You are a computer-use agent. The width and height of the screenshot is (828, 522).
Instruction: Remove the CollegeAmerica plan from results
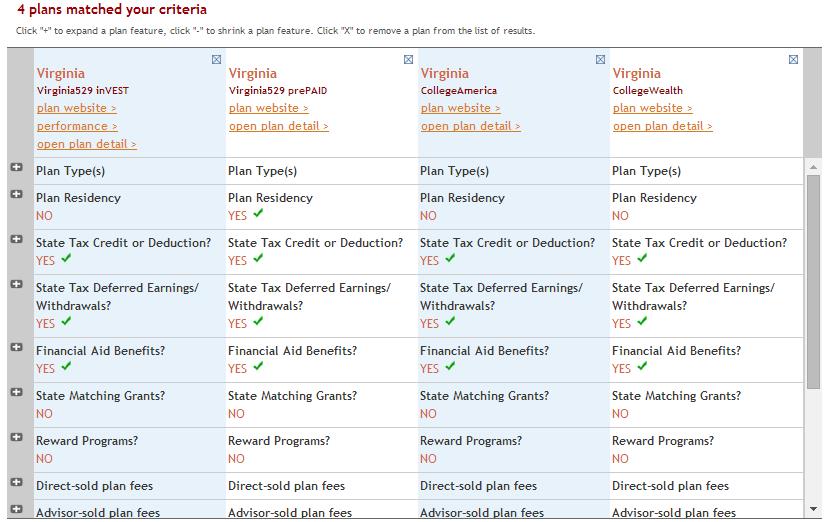pos(600,60)
